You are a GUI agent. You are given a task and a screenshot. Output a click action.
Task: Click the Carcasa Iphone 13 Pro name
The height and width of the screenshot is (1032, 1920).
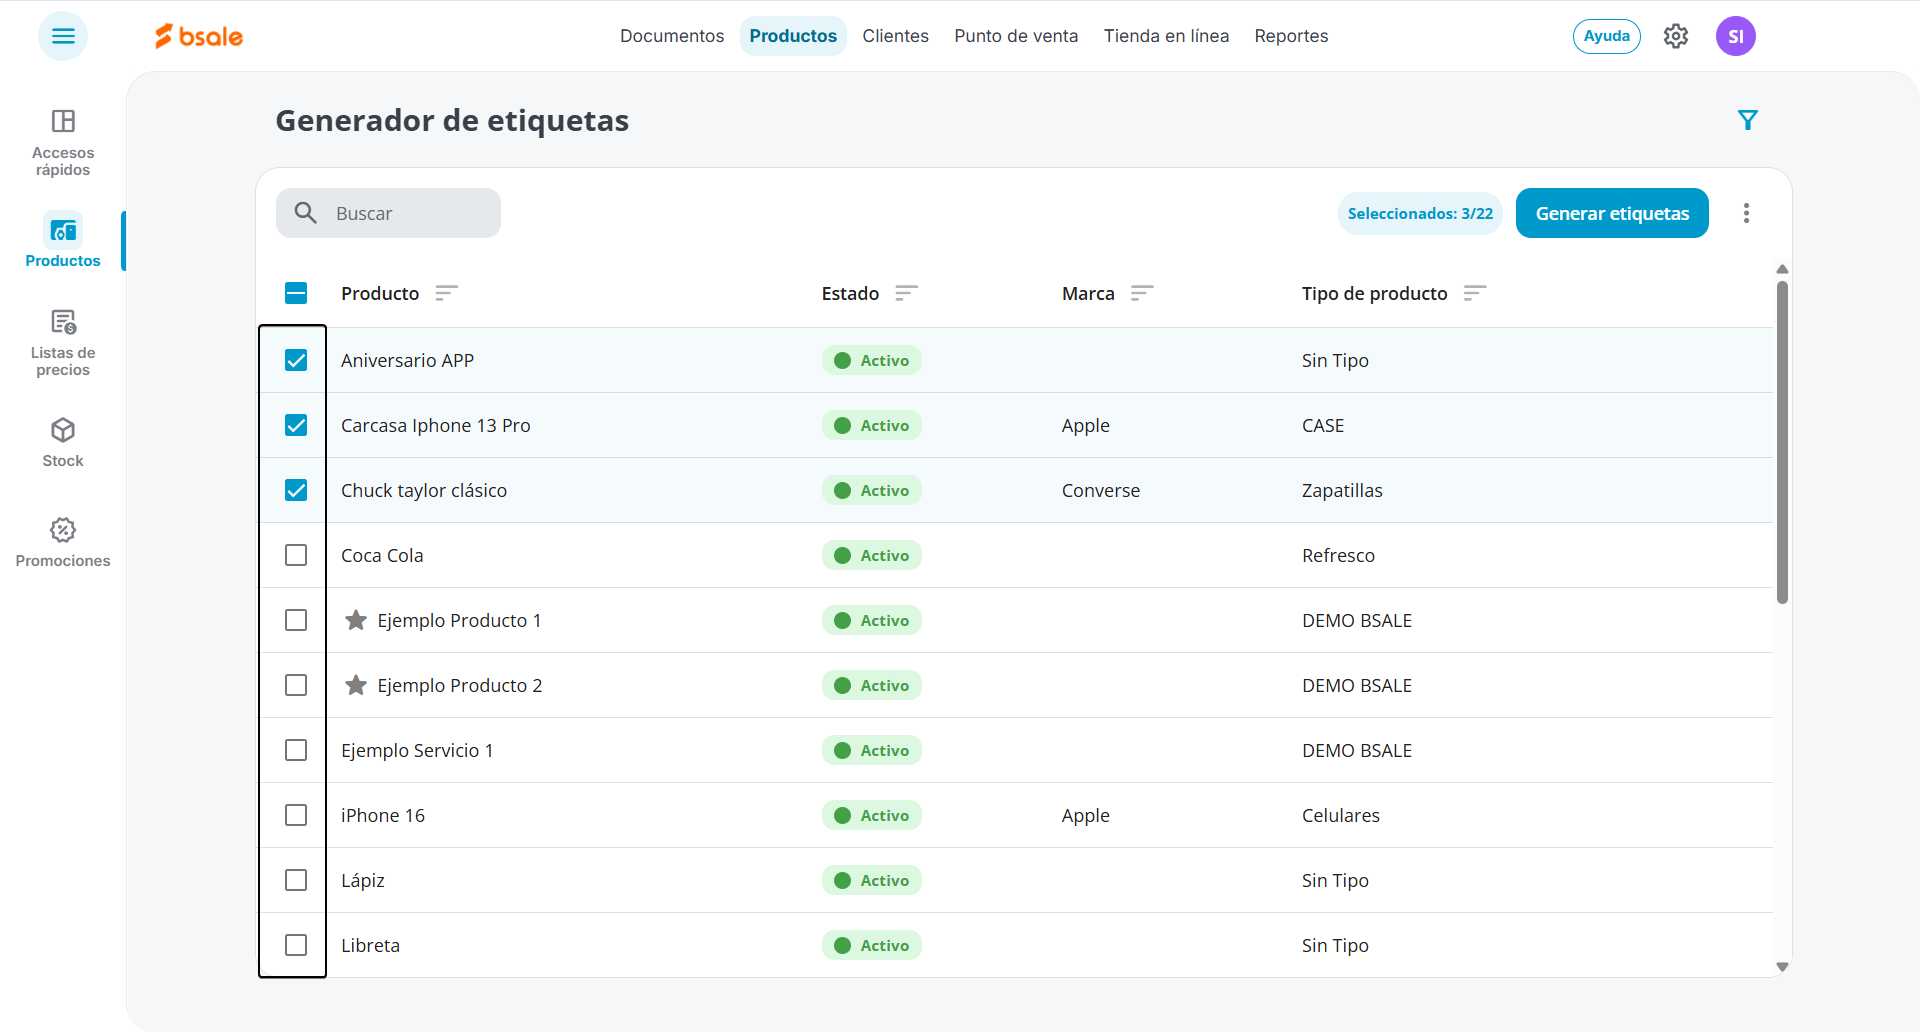pos(435,425)
